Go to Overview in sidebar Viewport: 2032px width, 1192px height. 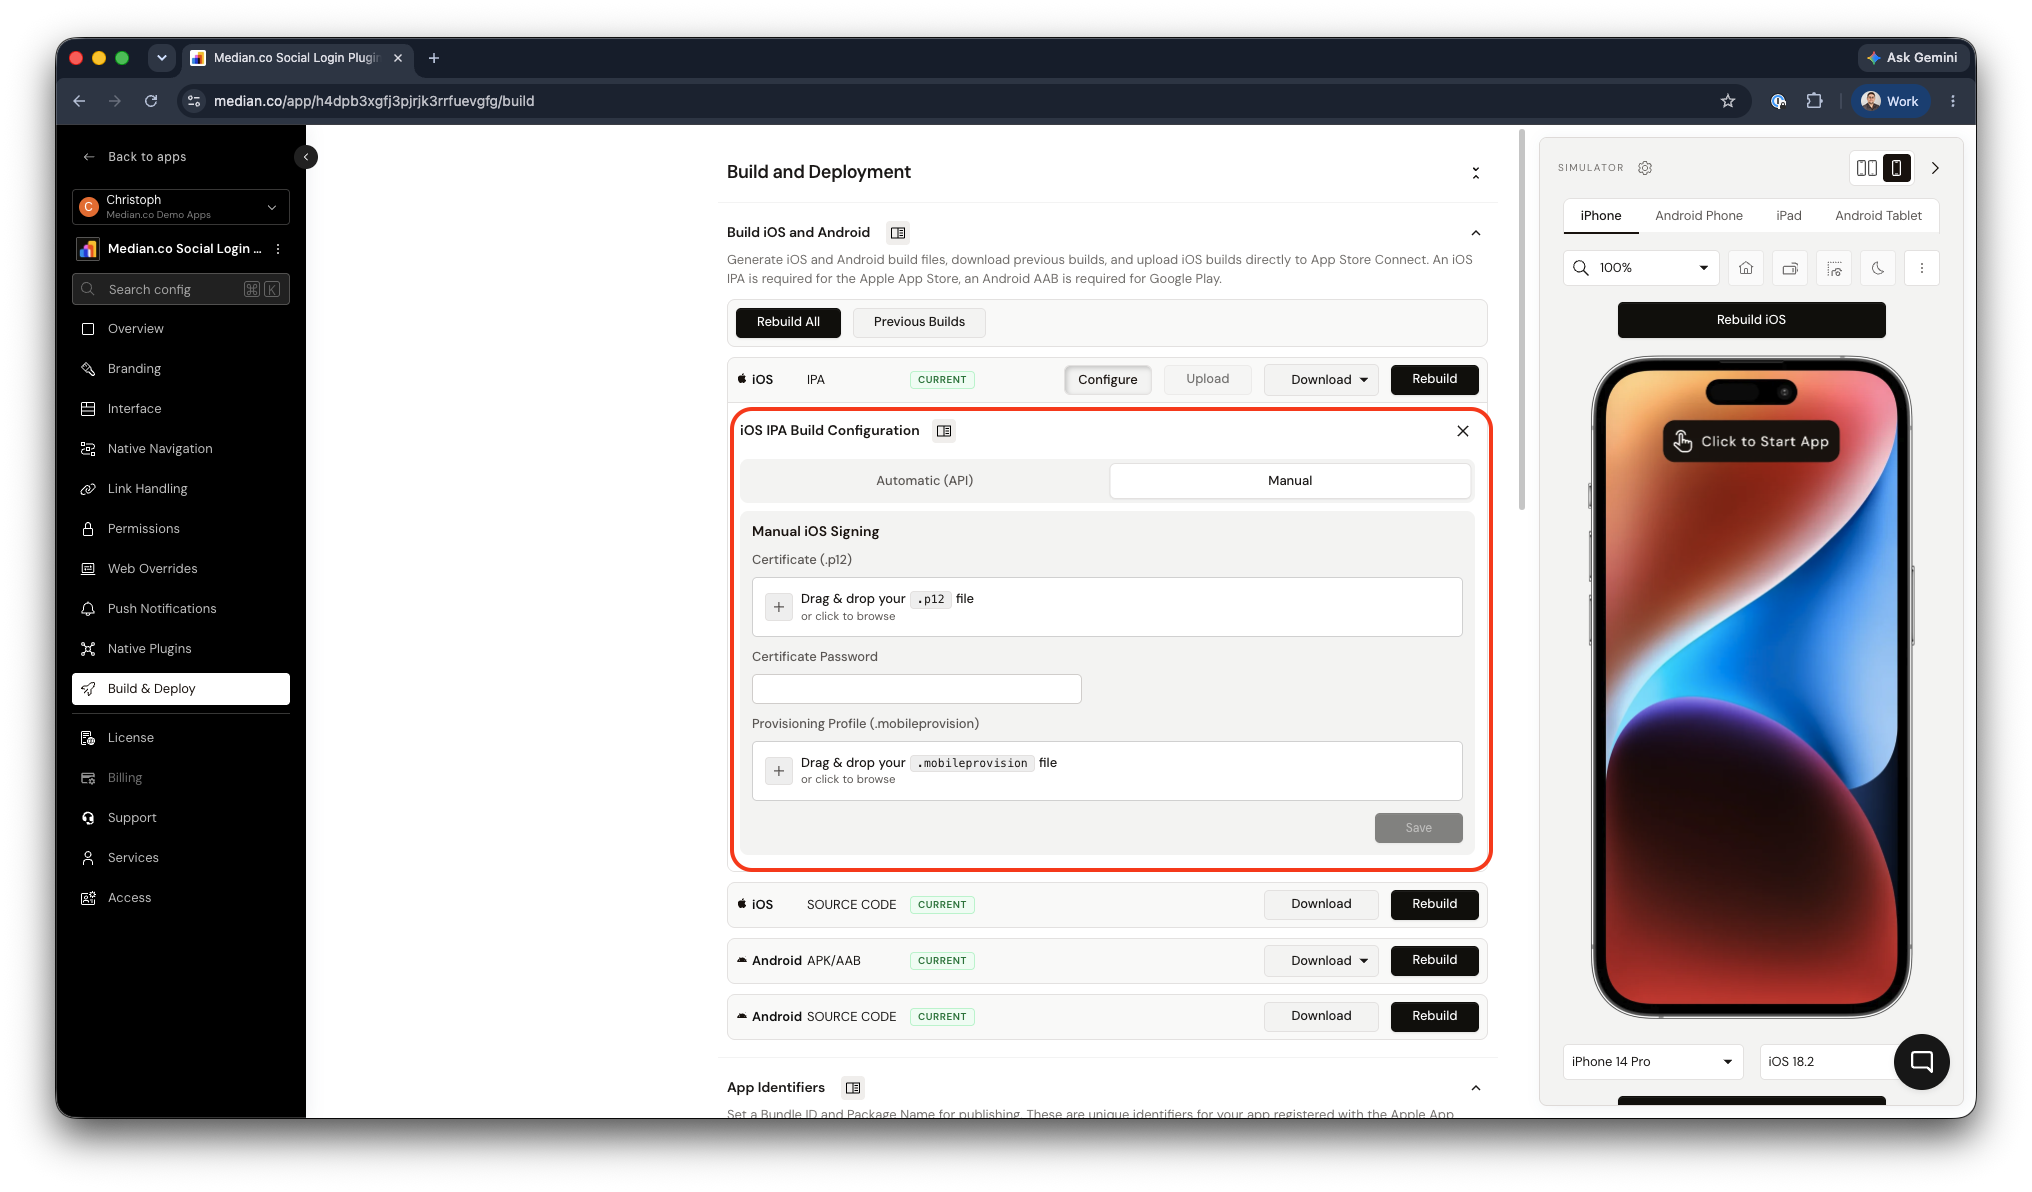click(181, 329)
